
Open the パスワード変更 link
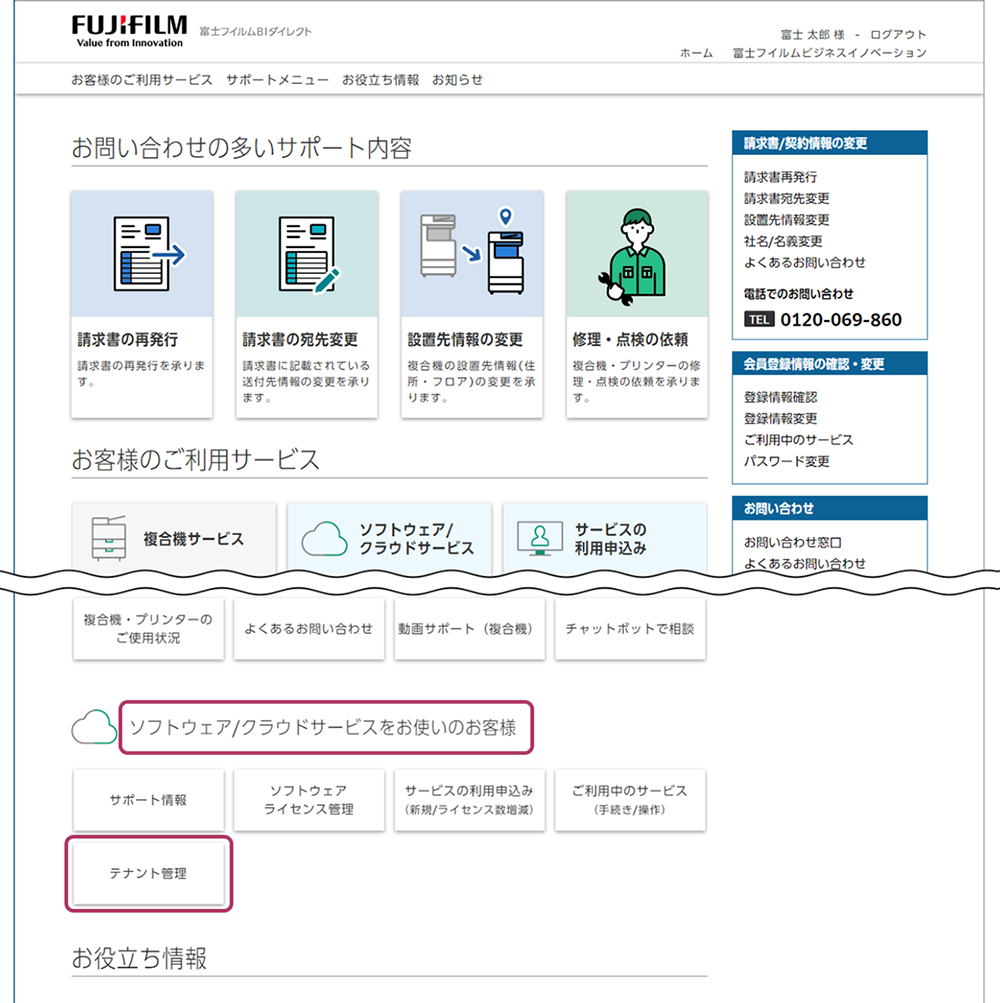coord(786,462)
